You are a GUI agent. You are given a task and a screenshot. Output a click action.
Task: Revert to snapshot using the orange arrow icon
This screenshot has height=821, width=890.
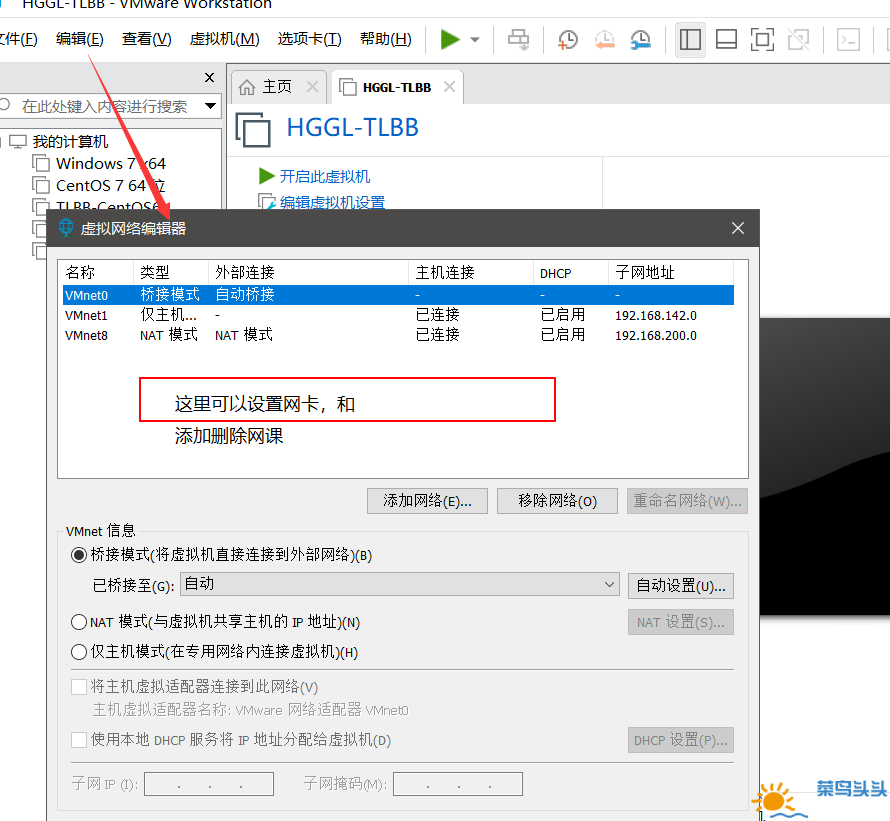coord(604,40)
